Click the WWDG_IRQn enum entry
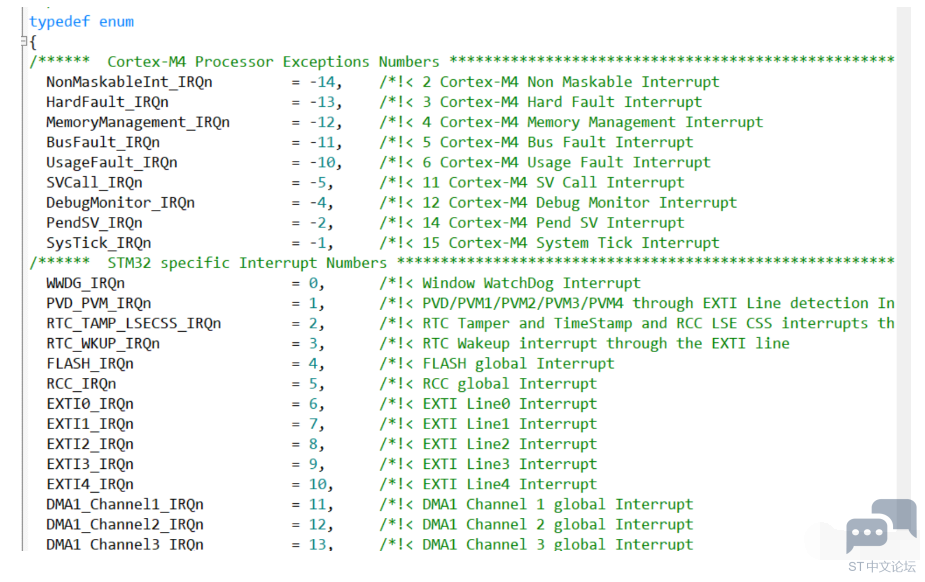The width and height of the screenshot is (925, 582). (86, 283)
